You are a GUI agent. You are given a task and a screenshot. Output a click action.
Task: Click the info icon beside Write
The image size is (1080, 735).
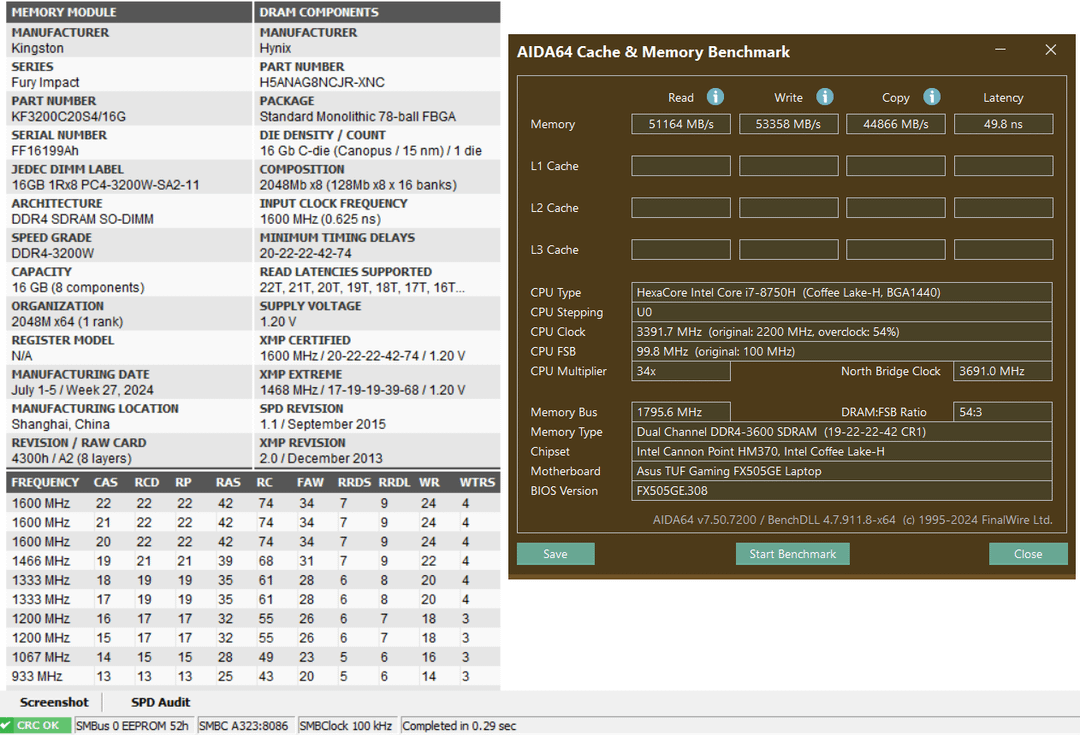pyautogui.click(x=824, y=97)
